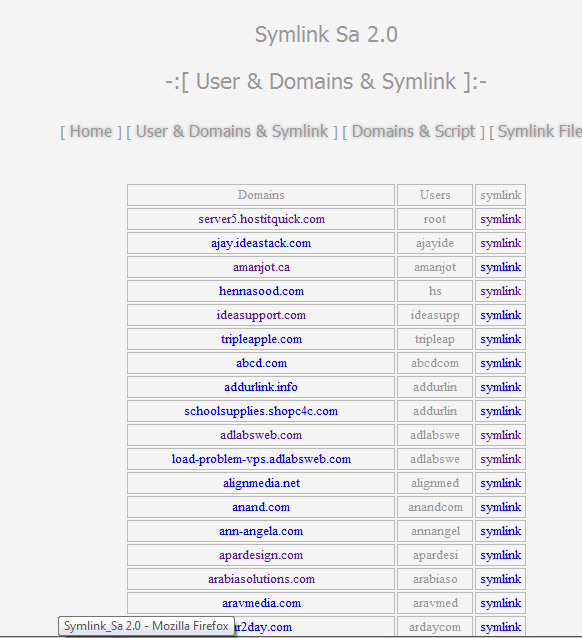Open load-problem-vps.adlabsweb.com link
582x638 pixels.
point(261,459)
